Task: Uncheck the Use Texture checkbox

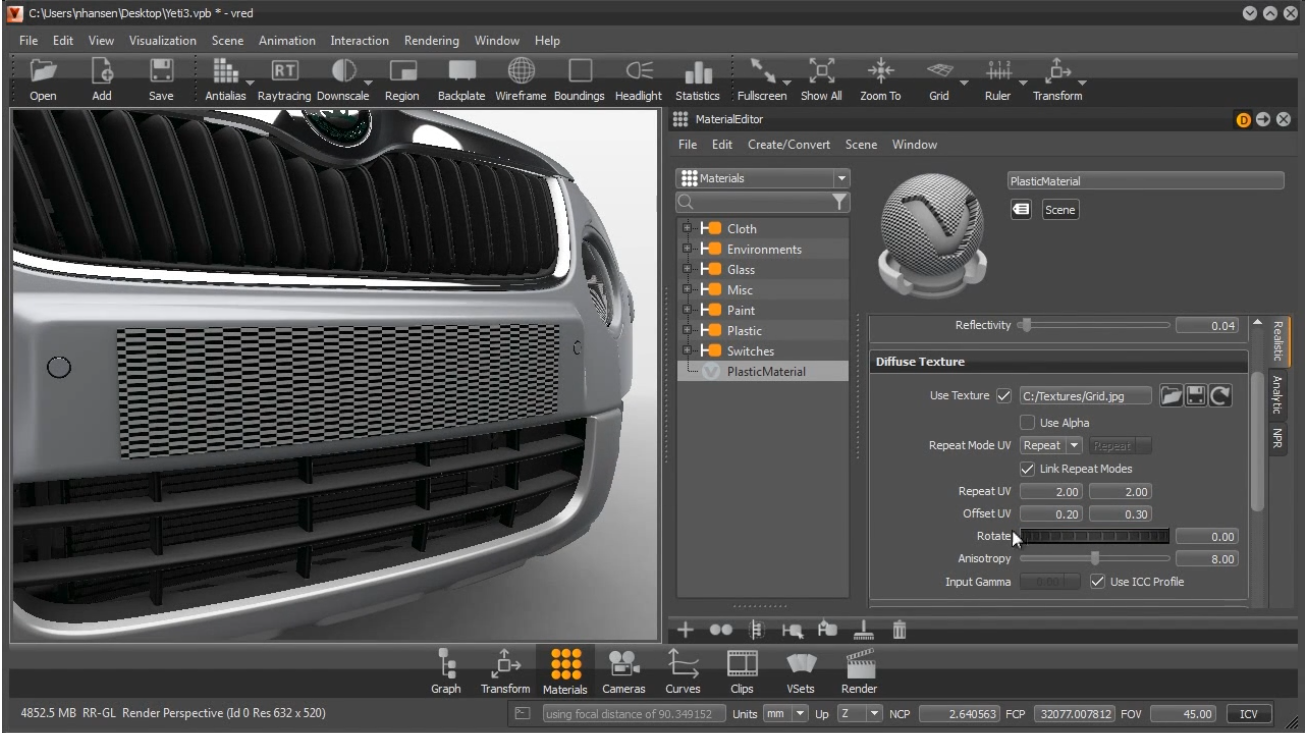Action: (x=1004, y=396)
